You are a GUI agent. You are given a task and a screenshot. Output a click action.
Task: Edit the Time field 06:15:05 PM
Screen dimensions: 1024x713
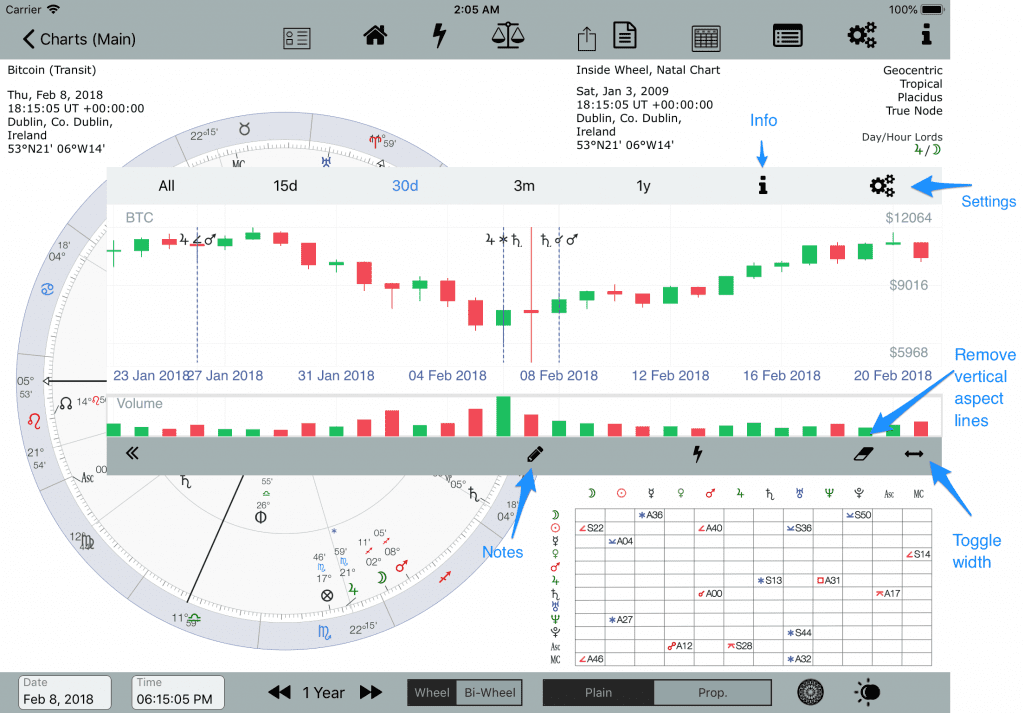178,693
